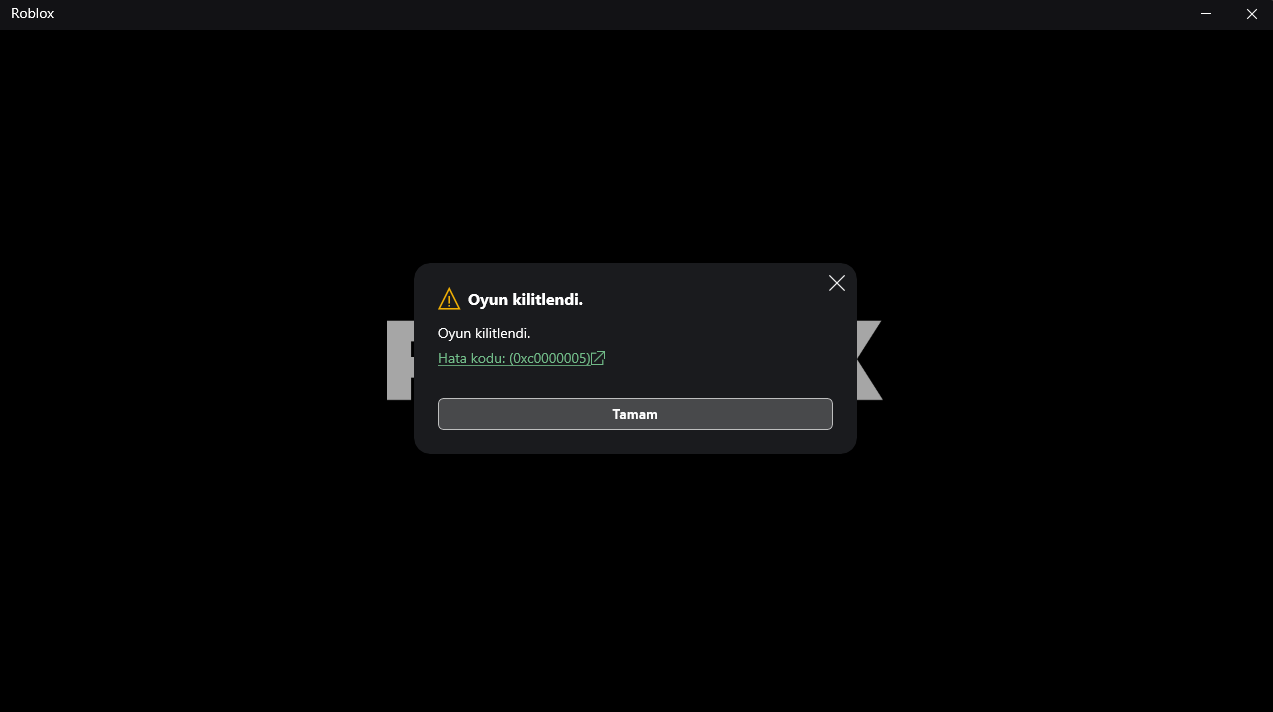Click the 0xc0000005 code text in the link

[x=550, y=358]
